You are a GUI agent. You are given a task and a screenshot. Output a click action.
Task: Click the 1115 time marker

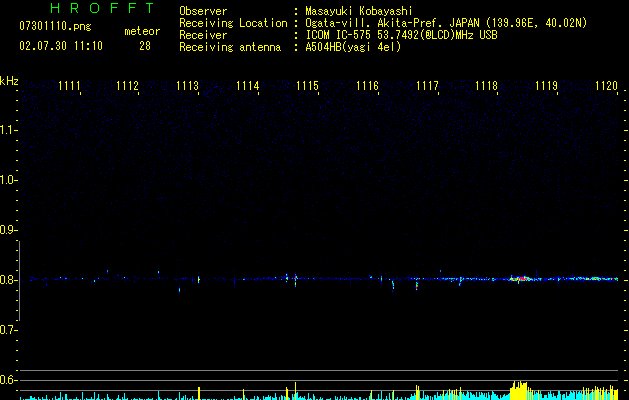(x=307, y=86)
